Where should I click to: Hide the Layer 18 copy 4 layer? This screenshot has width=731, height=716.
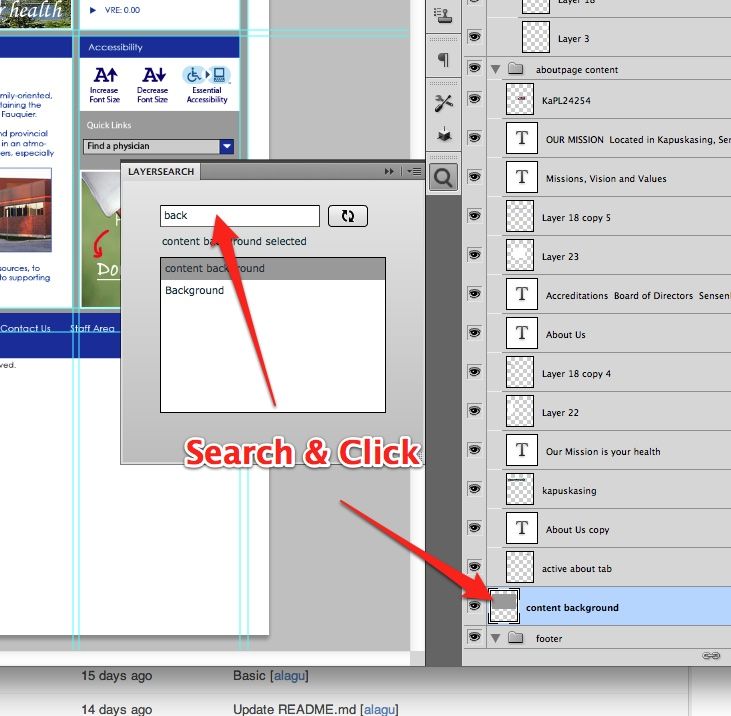pos(474,372)
